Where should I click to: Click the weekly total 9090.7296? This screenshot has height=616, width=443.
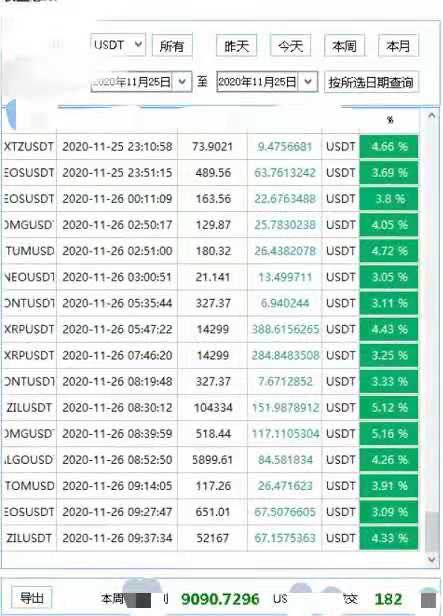tap(220, 599)
